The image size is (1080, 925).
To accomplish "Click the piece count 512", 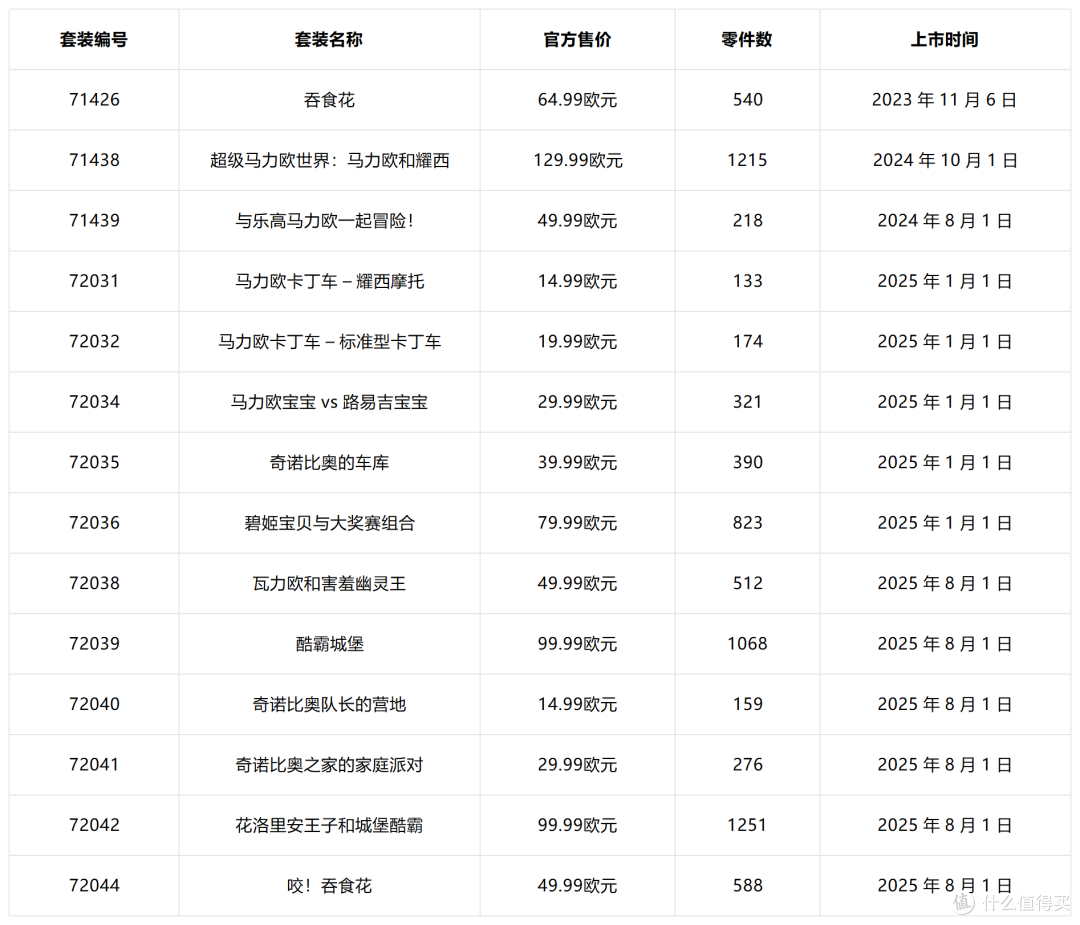I will pos(747,584).
